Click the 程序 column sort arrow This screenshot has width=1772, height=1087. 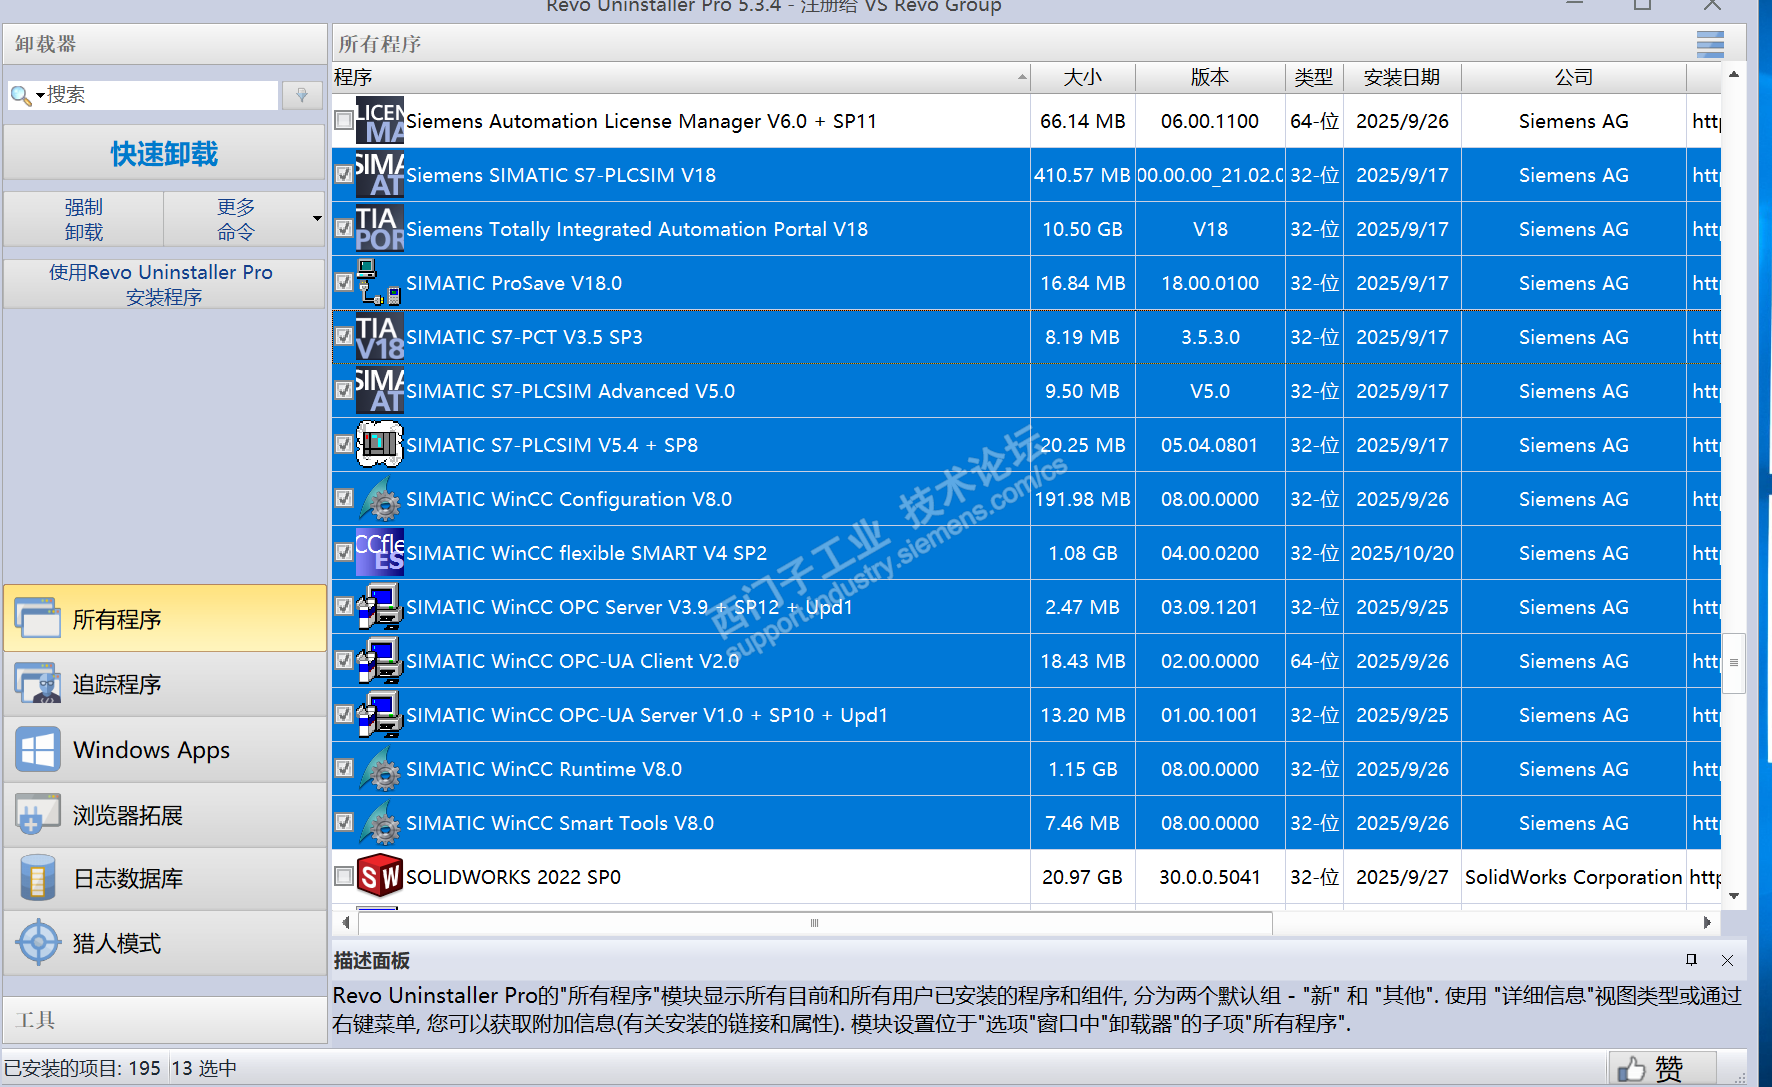point(1022,77)
